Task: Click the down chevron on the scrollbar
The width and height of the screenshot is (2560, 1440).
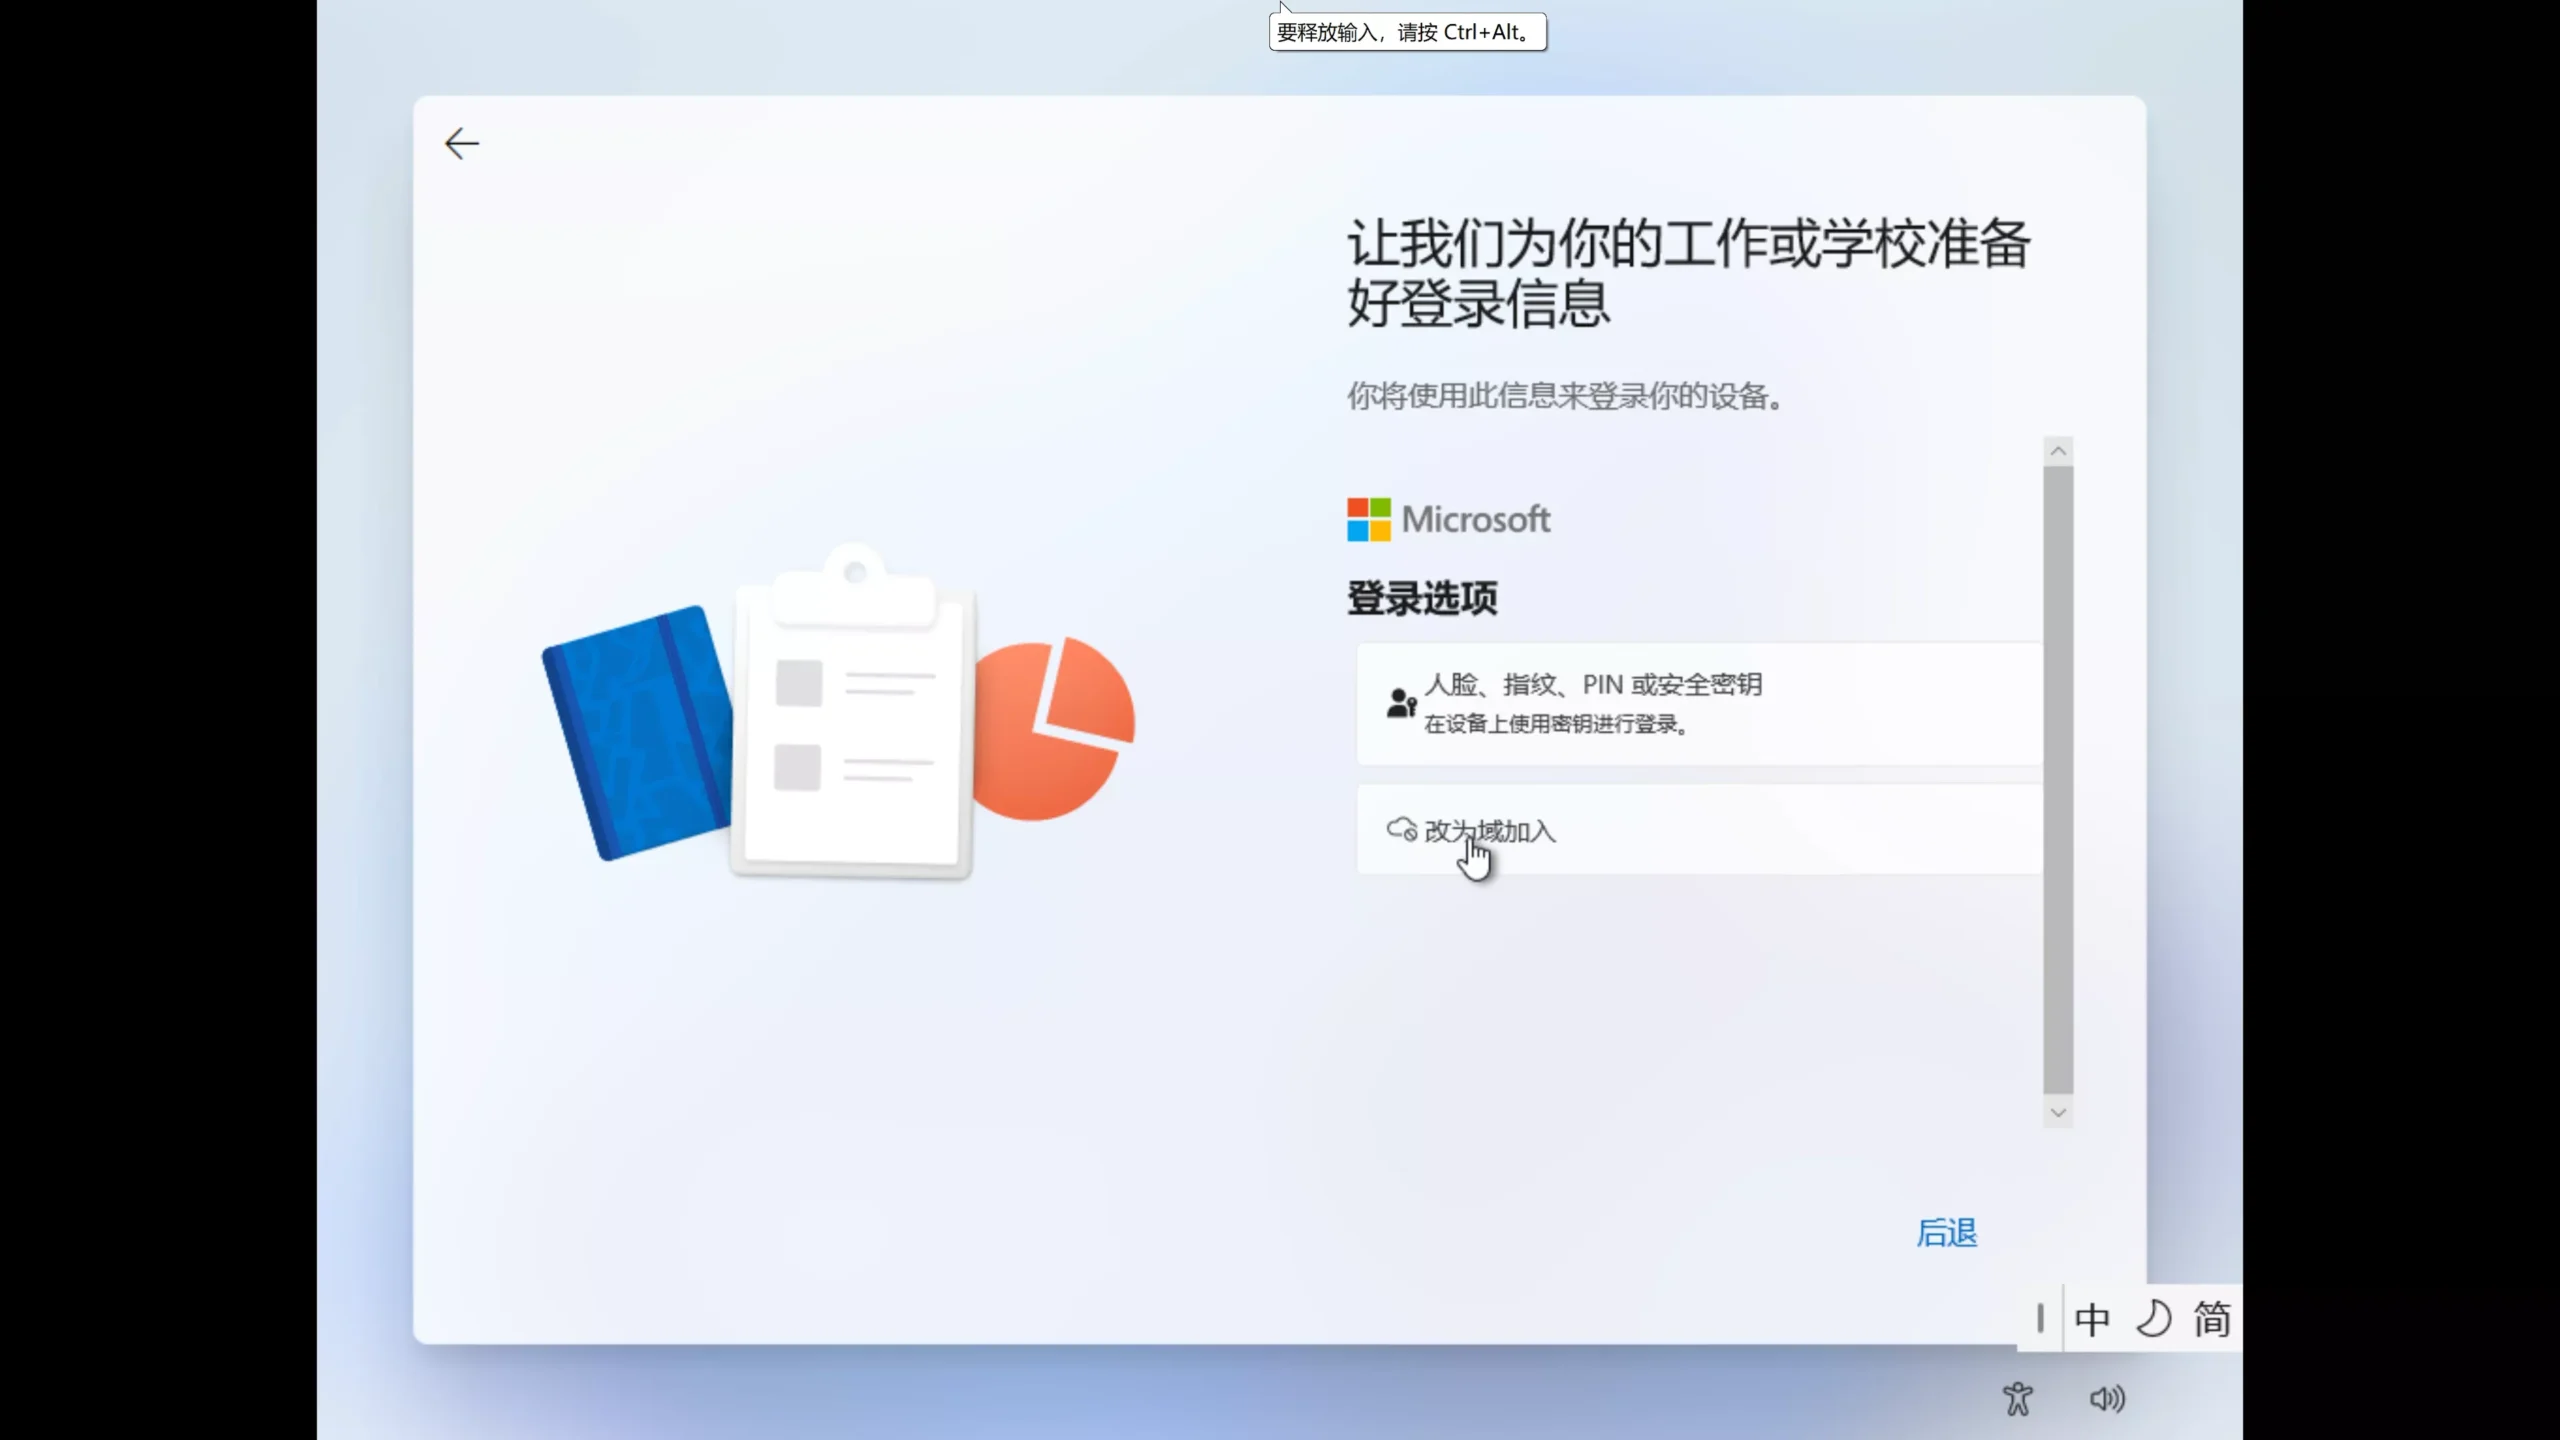Action: 2058,1112
